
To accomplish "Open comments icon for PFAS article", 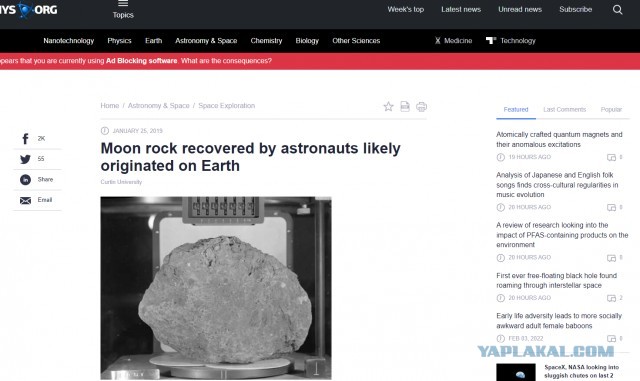I will coord(611,258).
